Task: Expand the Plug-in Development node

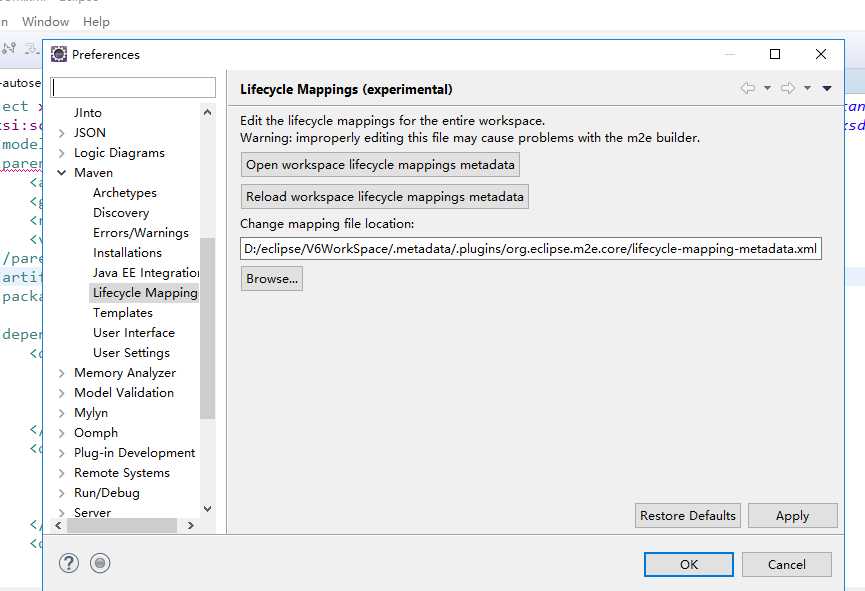Action: click(61, 453)
